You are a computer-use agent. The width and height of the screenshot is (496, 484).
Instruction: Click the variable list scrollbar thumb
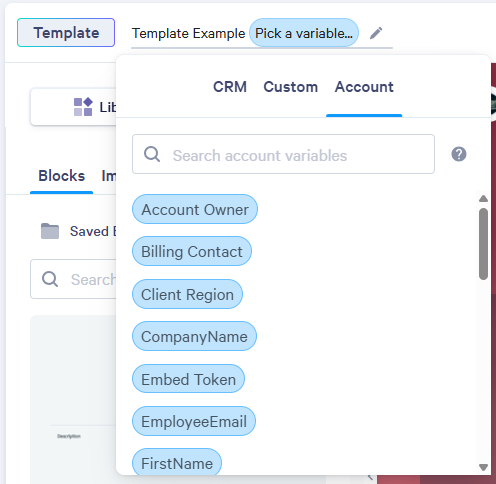(483, 244)
